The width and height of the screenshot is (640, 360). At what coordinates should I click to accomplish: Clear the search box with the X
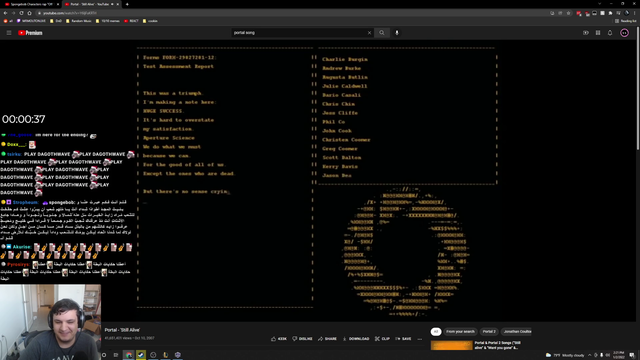tap(369, 33)
